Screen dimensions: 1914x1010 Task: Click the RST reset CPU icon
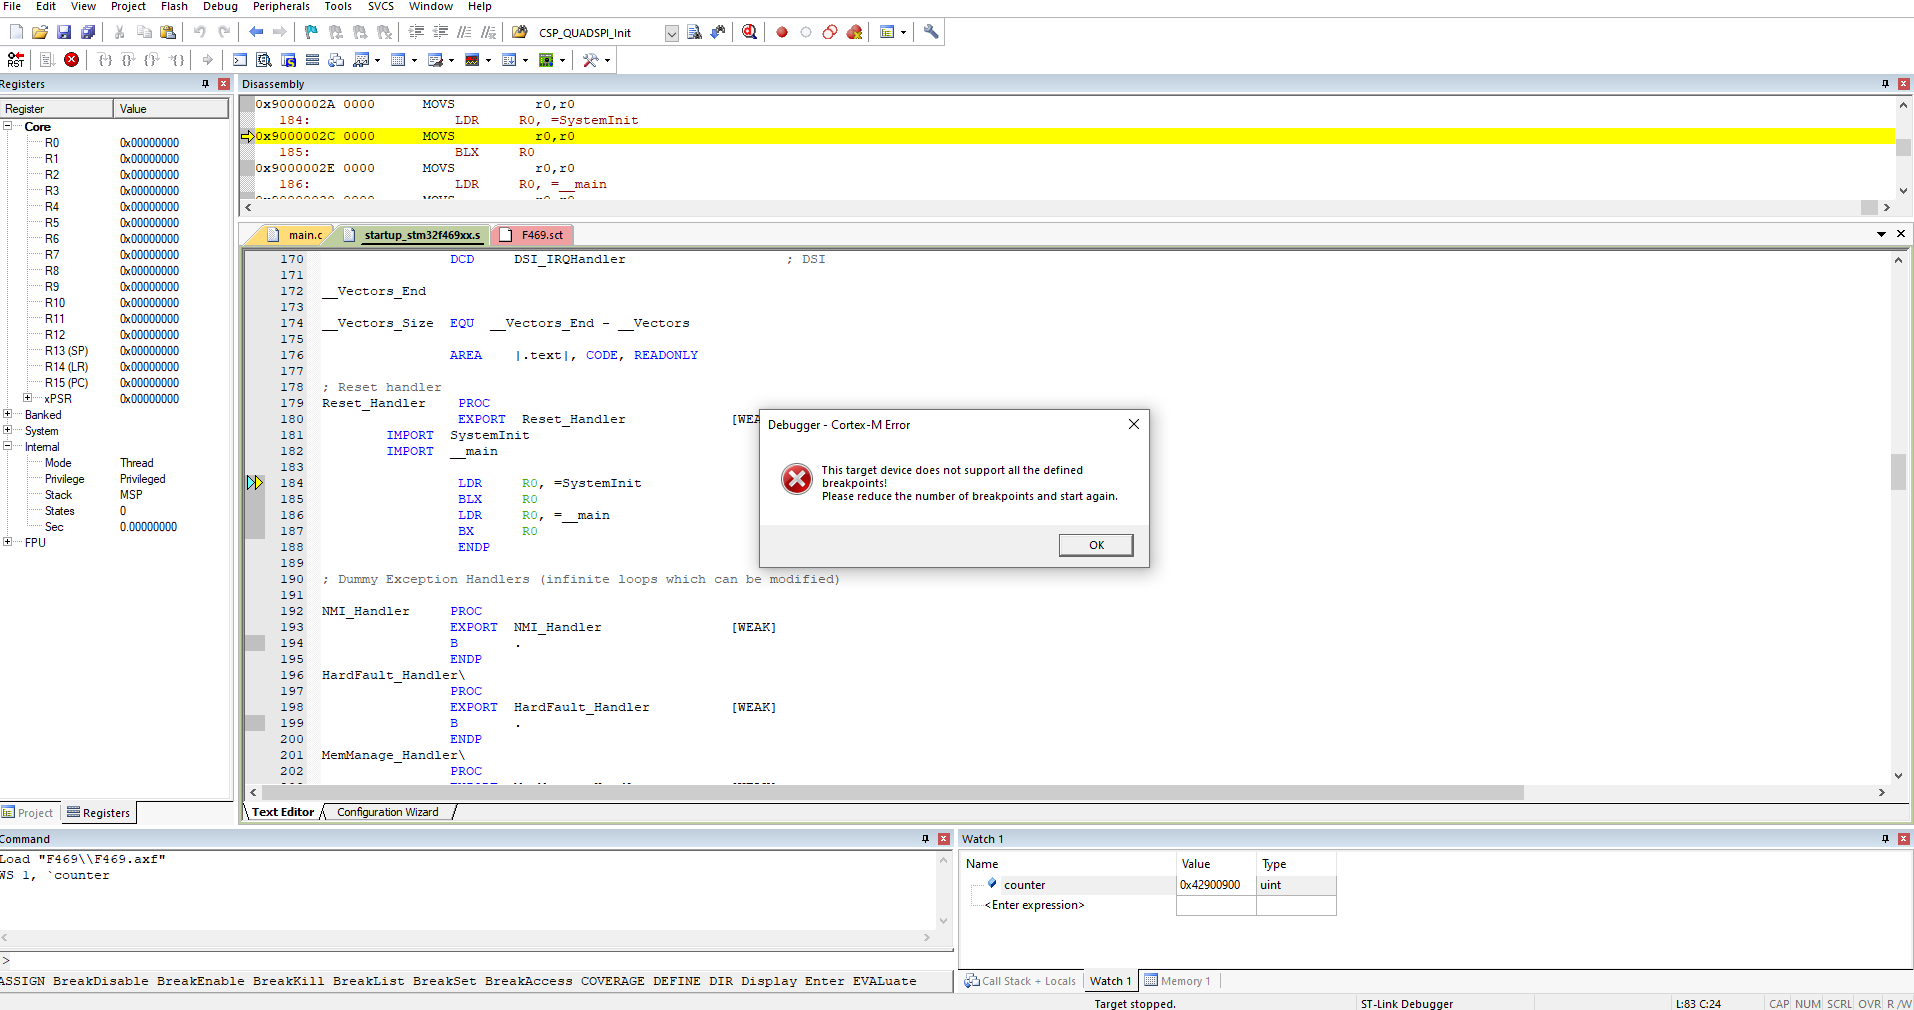(15, 60)
